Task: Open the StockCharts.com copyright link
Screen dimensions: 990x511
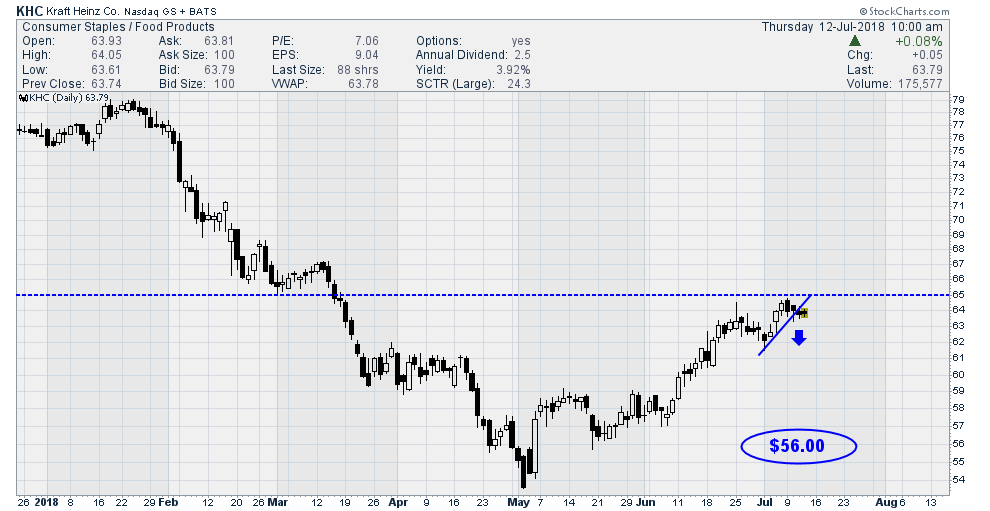Action: (x=904, y=11)
